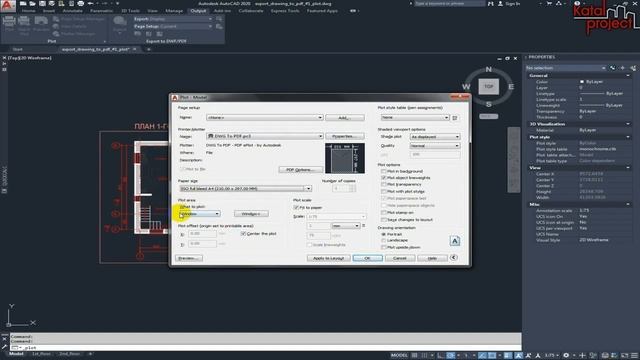This screenshot has height=360, width=640.
Task: Open the Shade plot dropdown
Action: click(x=435, y=137)
